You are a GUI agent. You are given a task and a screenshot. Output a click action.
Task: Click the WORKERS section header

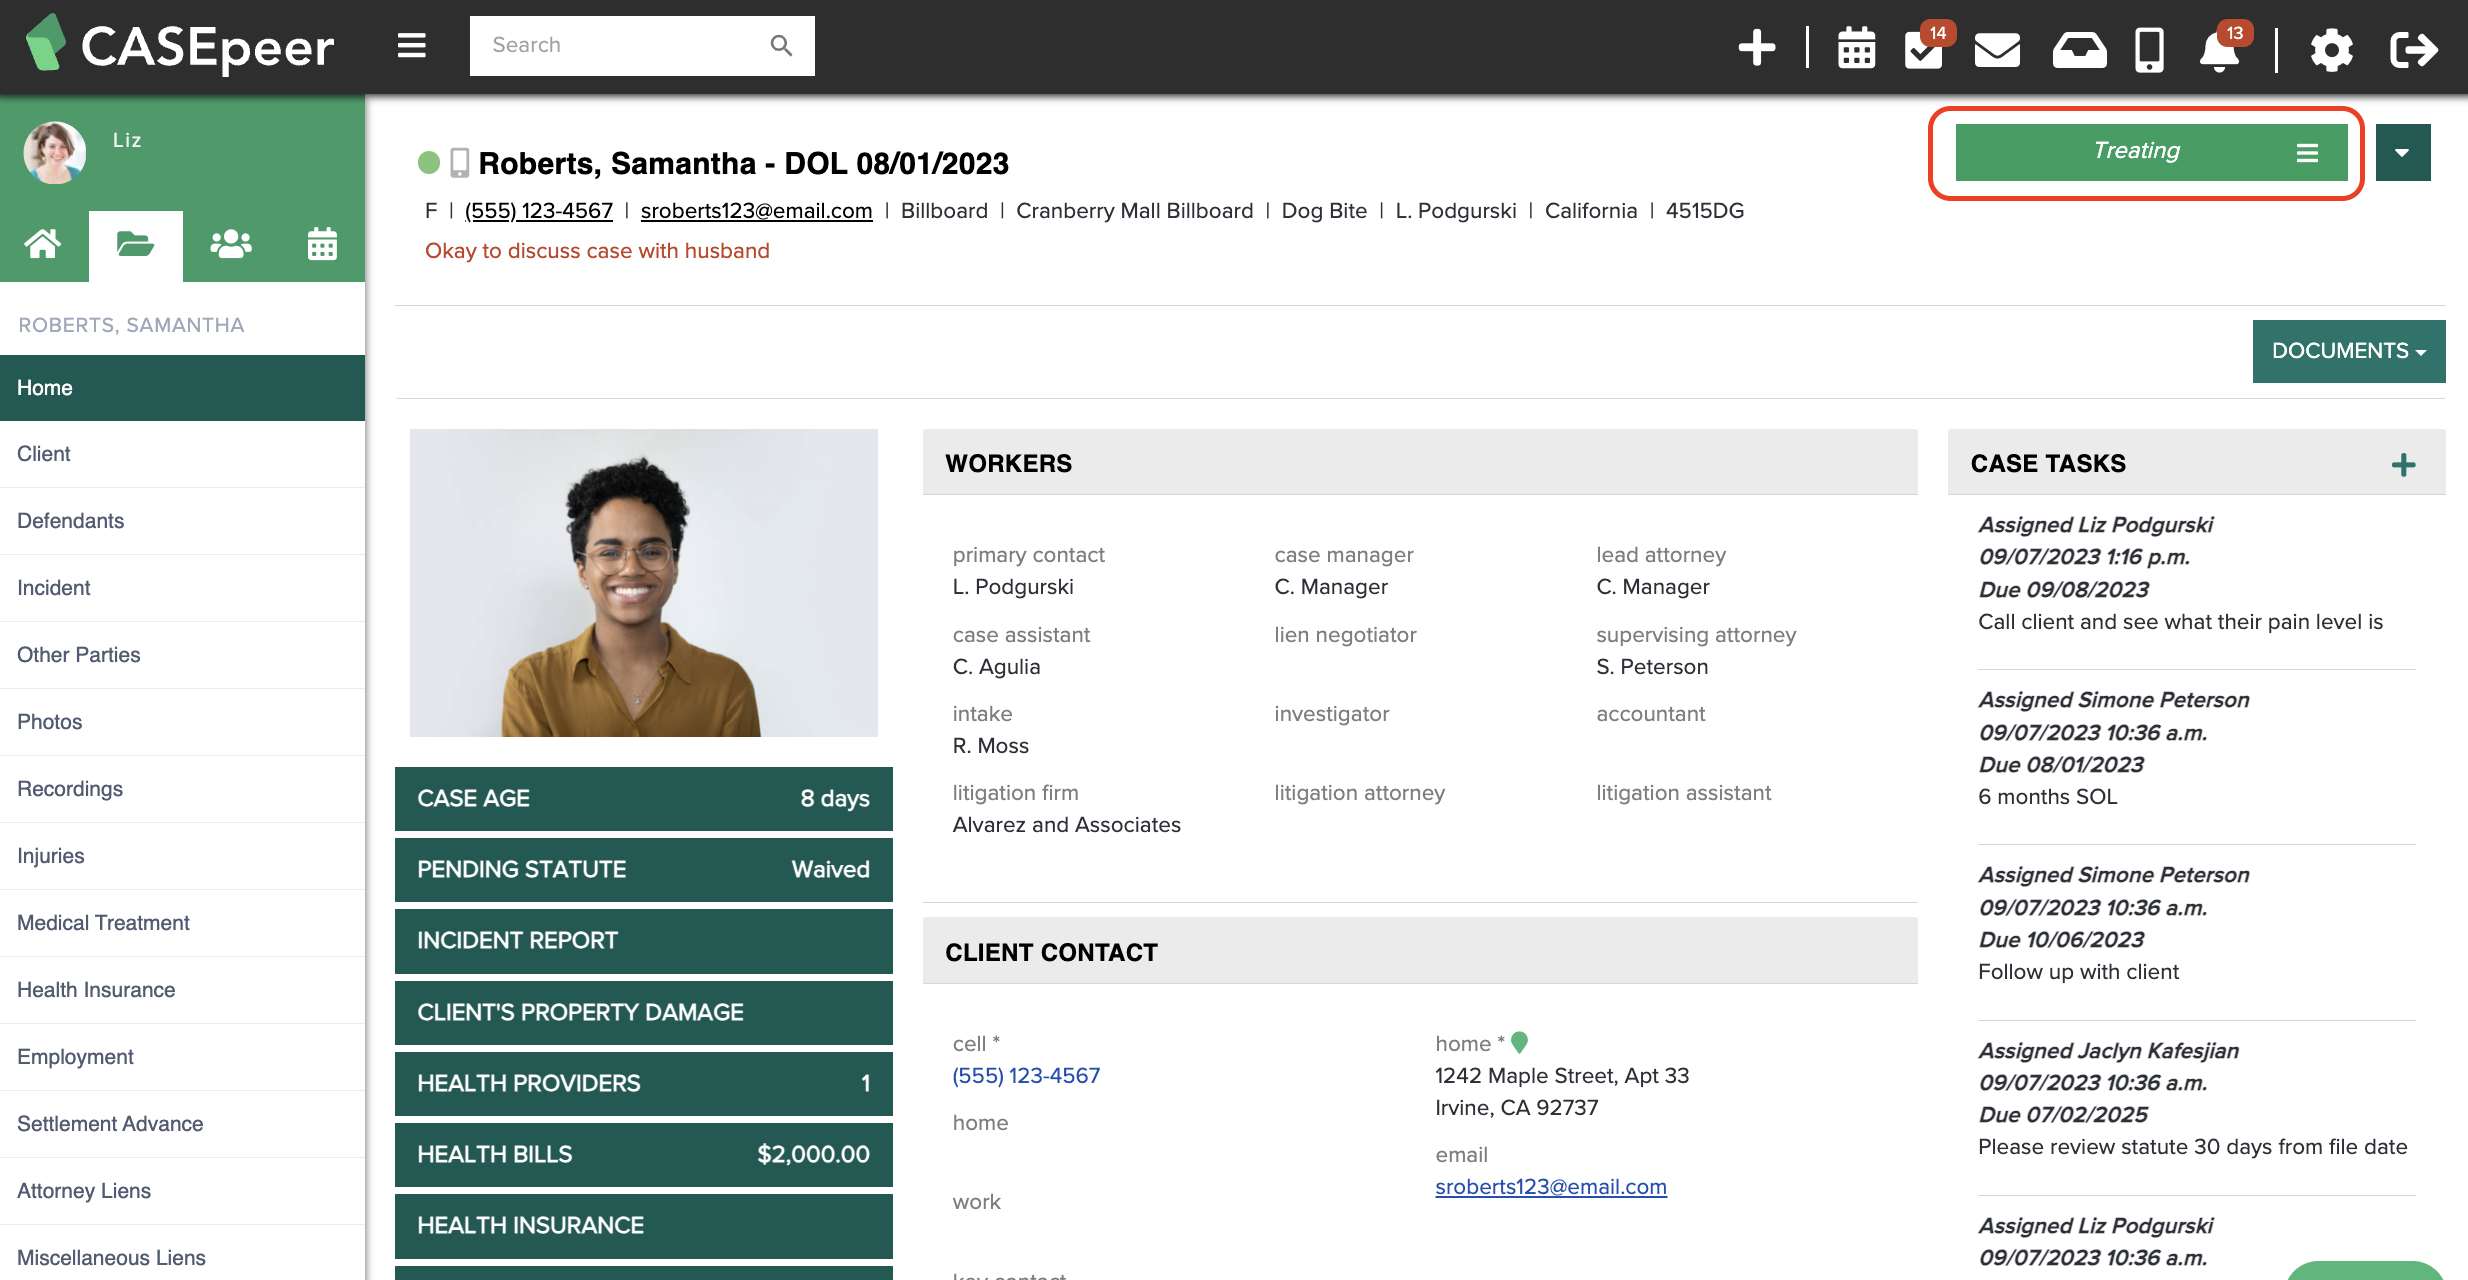click(1419, 463)
